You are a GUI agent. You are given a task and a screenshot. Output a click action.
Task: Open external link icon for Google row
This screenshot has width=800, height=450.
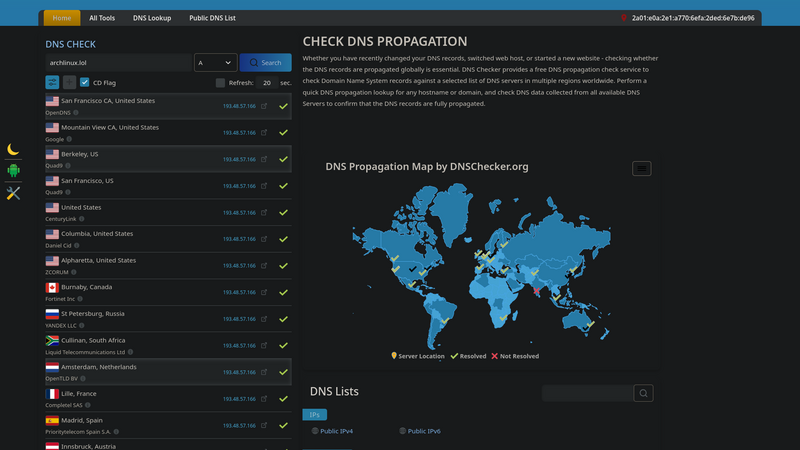point(264,133)
